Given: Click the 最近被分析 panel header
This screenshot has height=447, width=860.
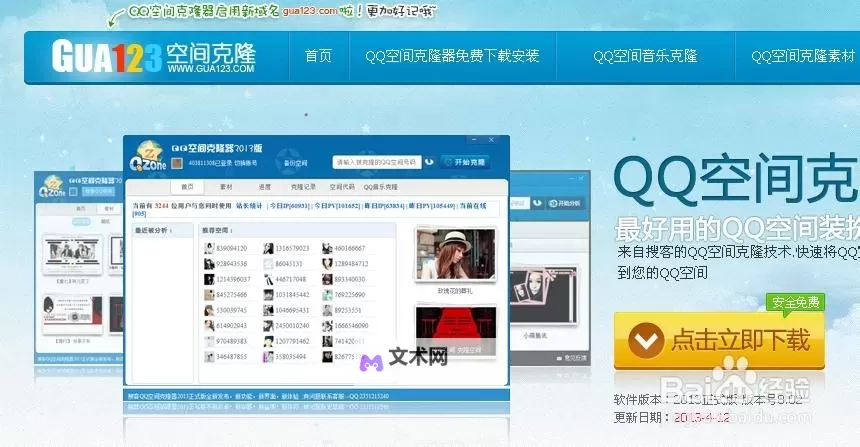Looking at the screenshot, I should [x=162, y=230].
